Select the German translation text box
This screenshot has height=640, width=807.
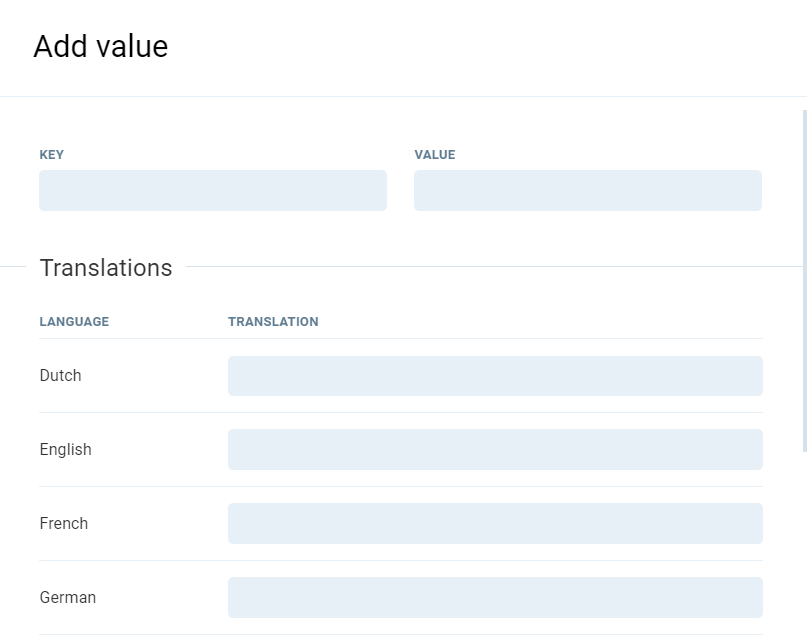point(495,598)
